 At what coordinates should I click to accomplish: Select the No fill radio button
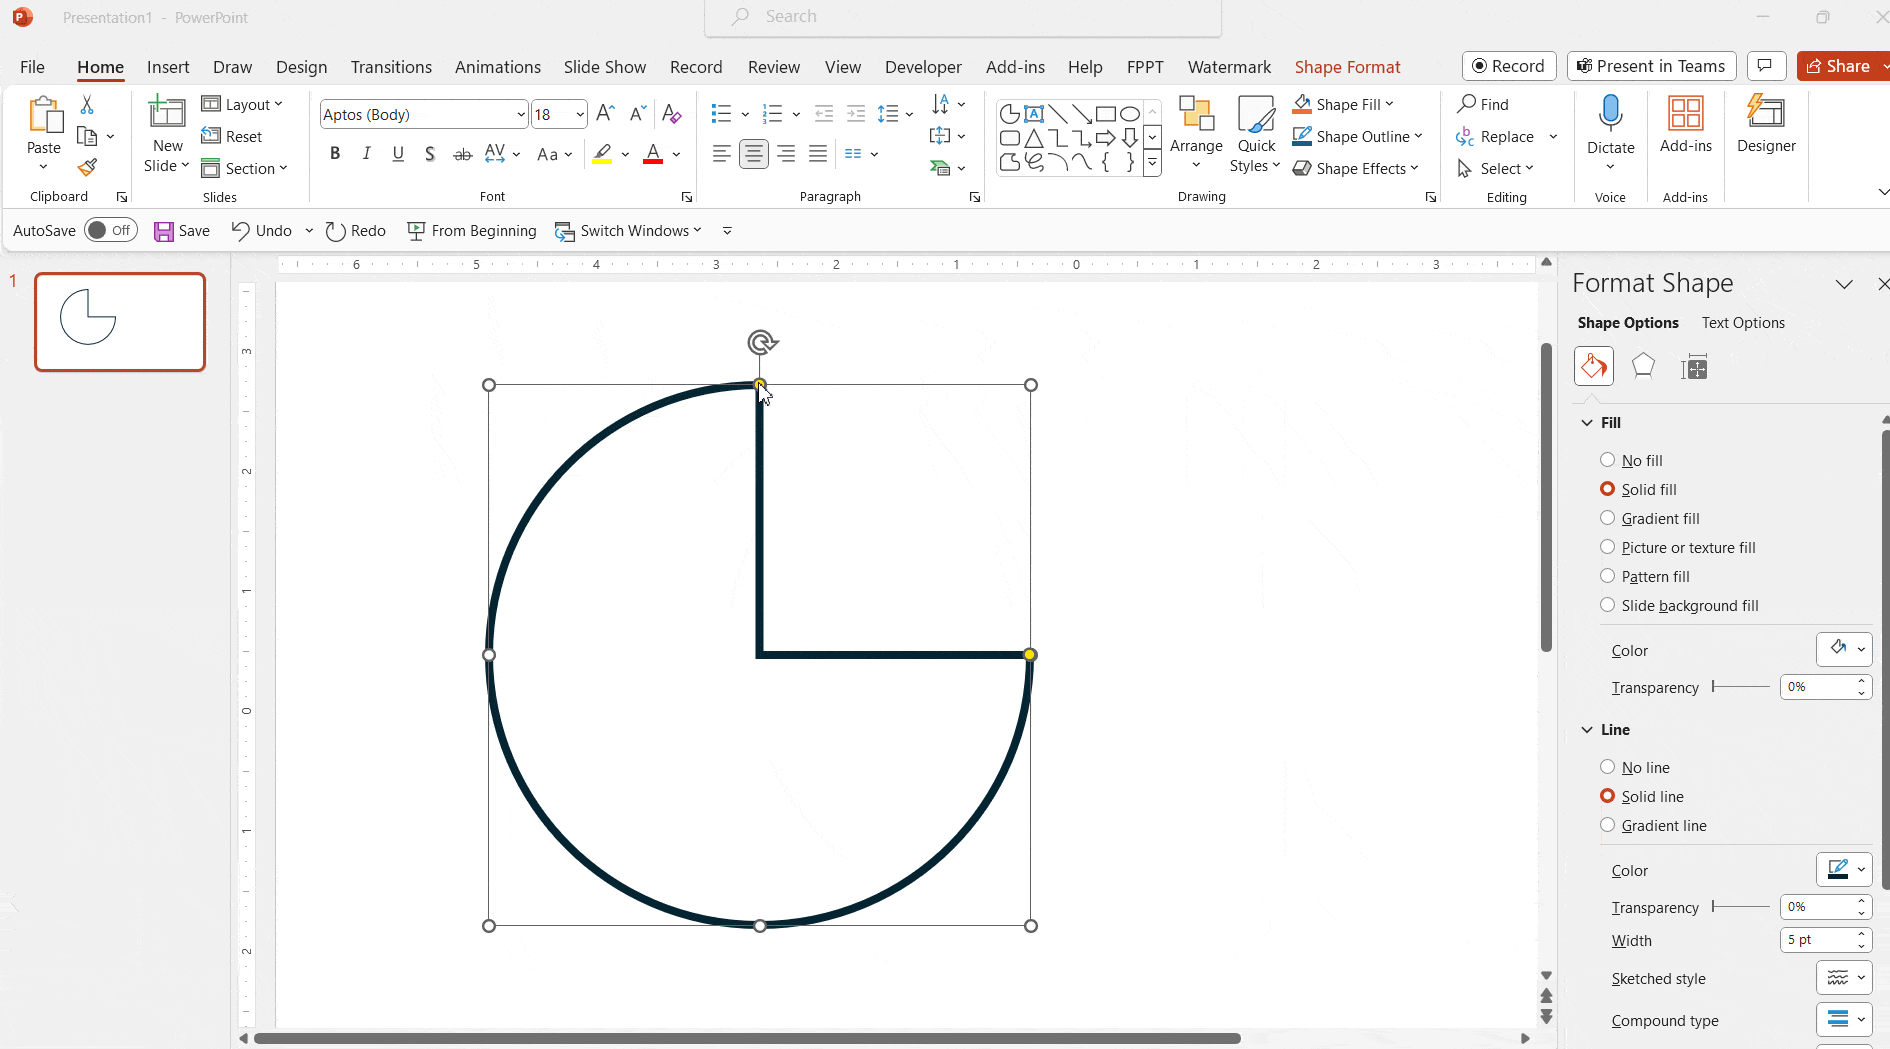coord(1608,459)
